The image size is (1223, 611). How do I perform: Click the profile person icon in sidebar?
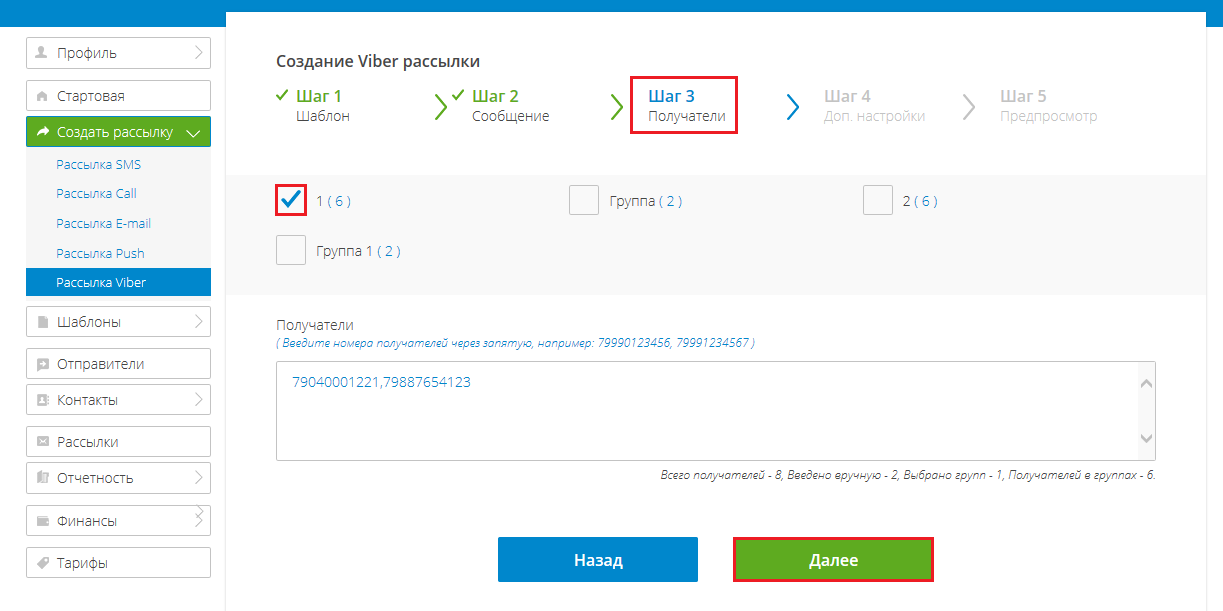click(41, 53)
